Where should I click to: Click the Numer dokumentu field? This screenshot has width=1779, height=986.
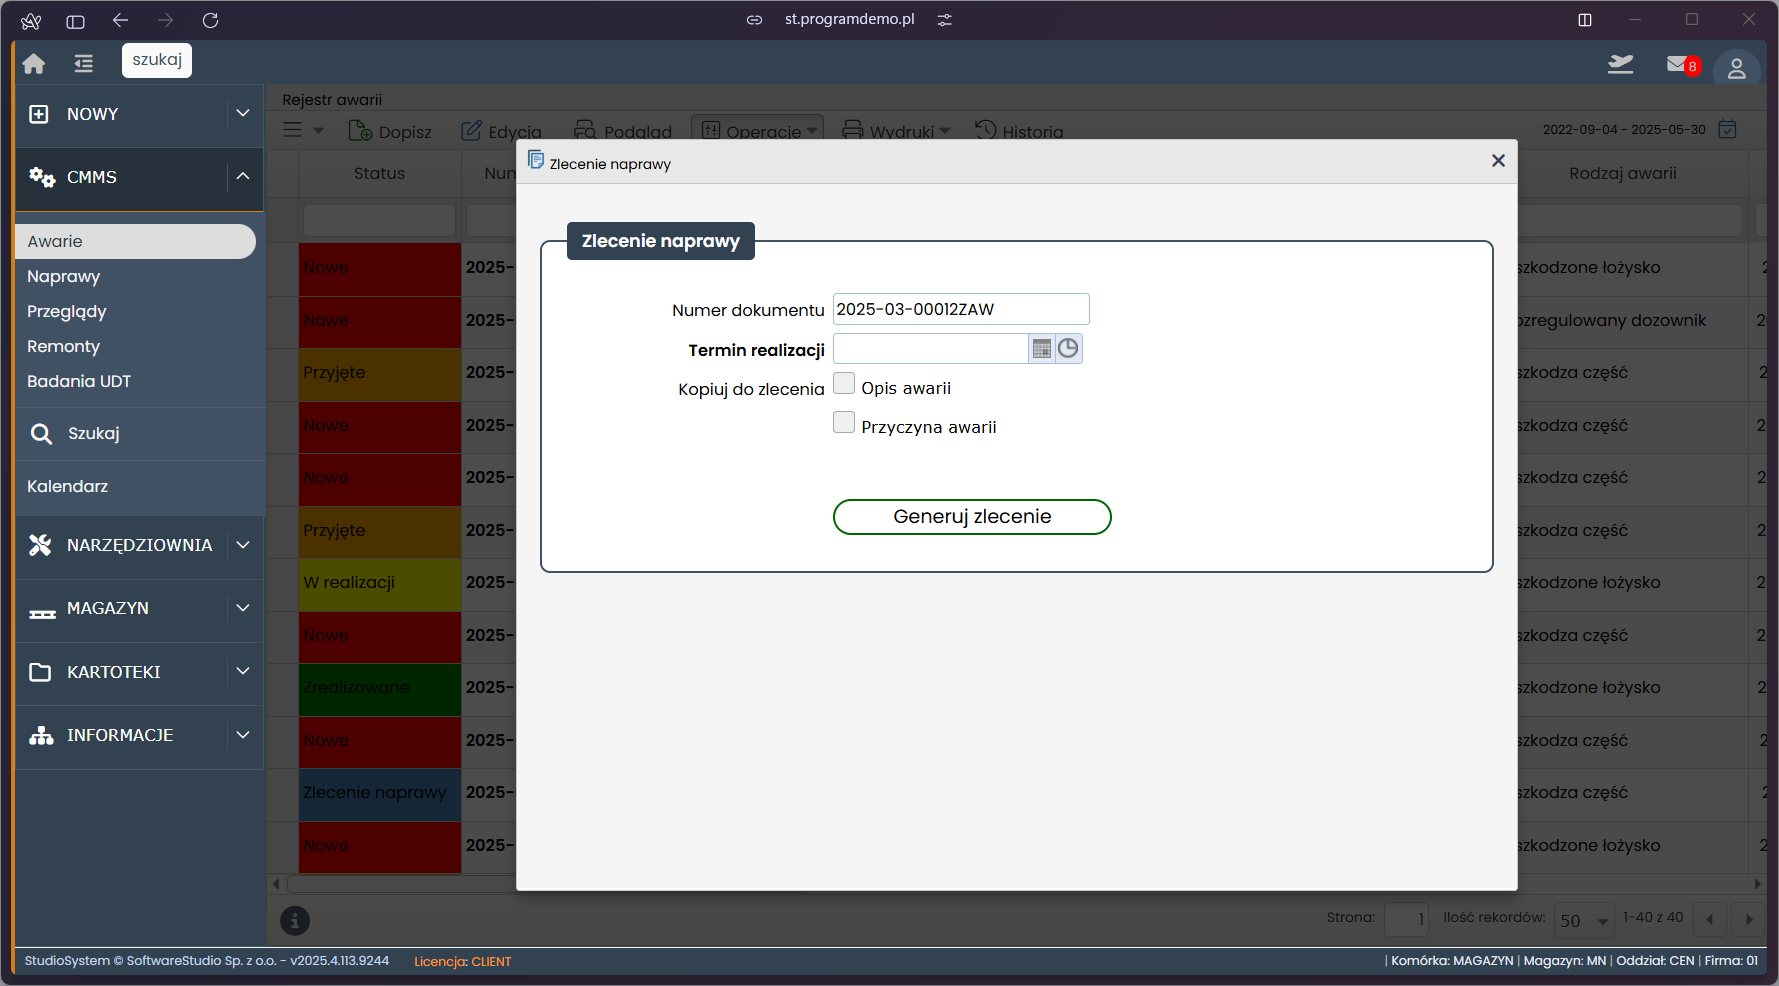coord(960,310)
